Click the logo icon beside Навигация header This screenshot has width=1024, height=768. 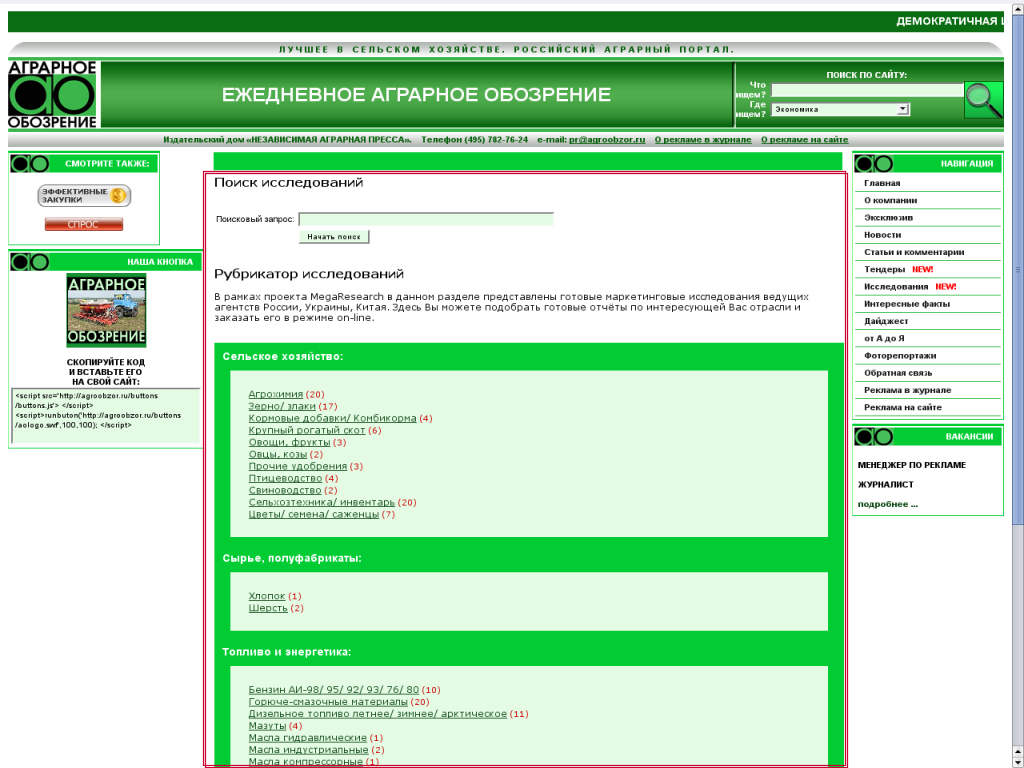click(874, 164)
